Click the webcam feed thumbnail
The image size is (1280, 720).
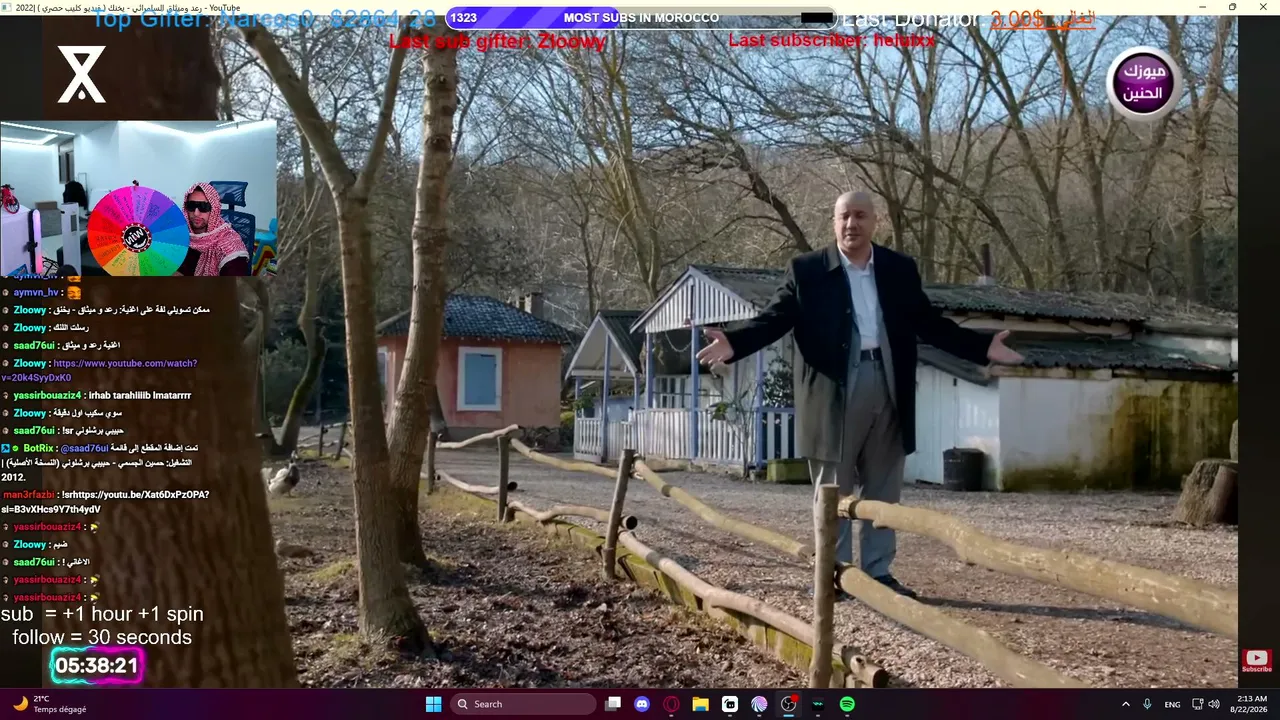tap(138, 198)
